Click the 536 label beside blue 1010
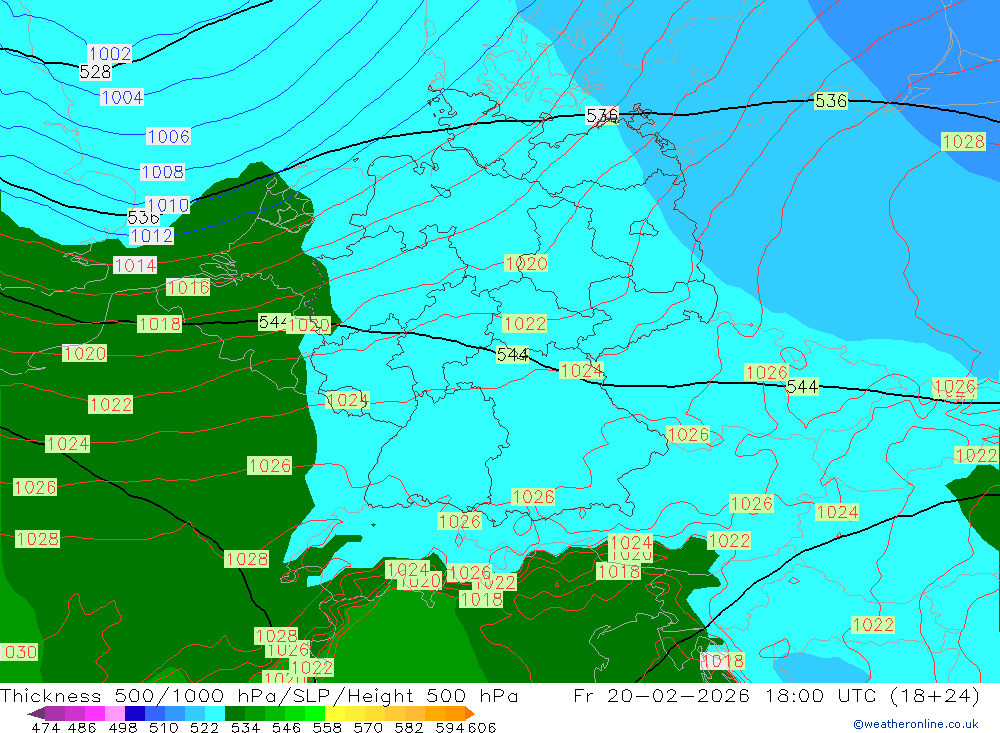 coord(142,218)
